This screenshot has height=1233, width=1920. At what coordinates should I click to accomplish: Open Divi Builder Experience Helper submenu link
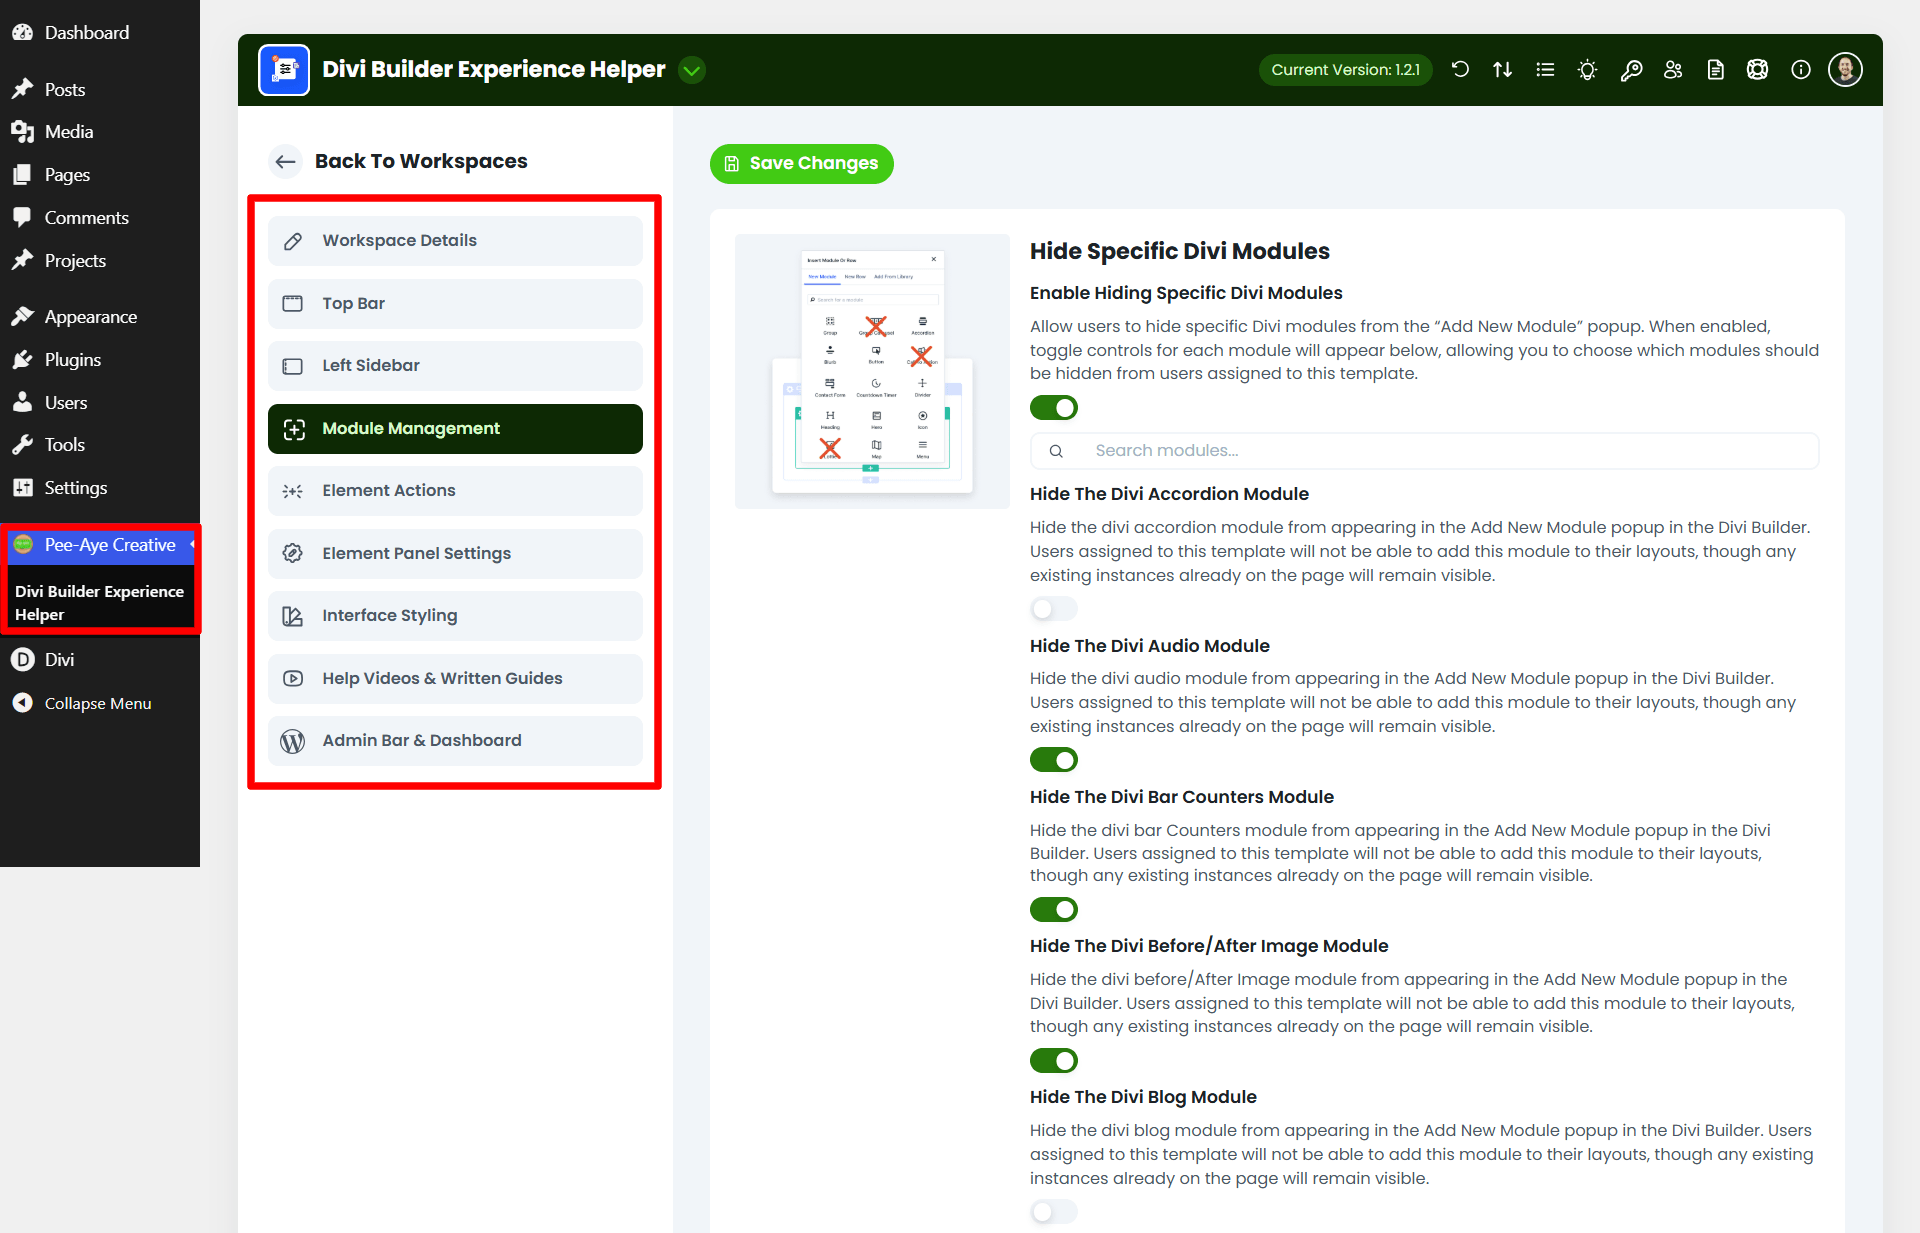tap(99, 603)
